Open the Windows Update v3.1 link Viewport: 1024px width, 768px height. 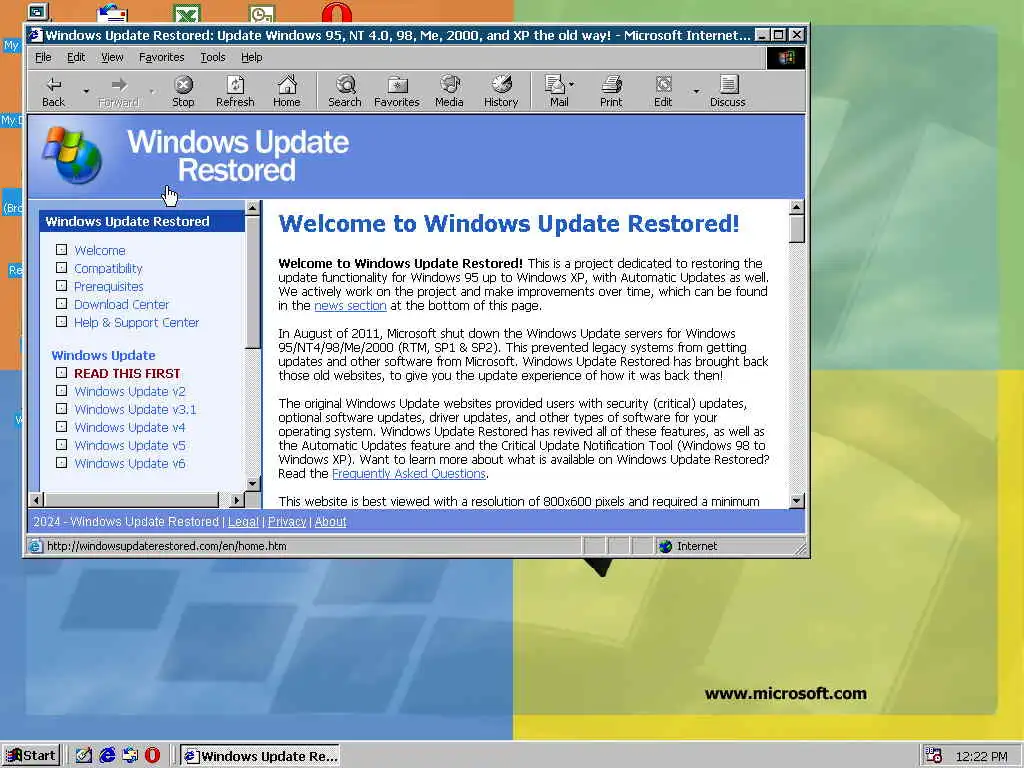(x=135, y=409)
